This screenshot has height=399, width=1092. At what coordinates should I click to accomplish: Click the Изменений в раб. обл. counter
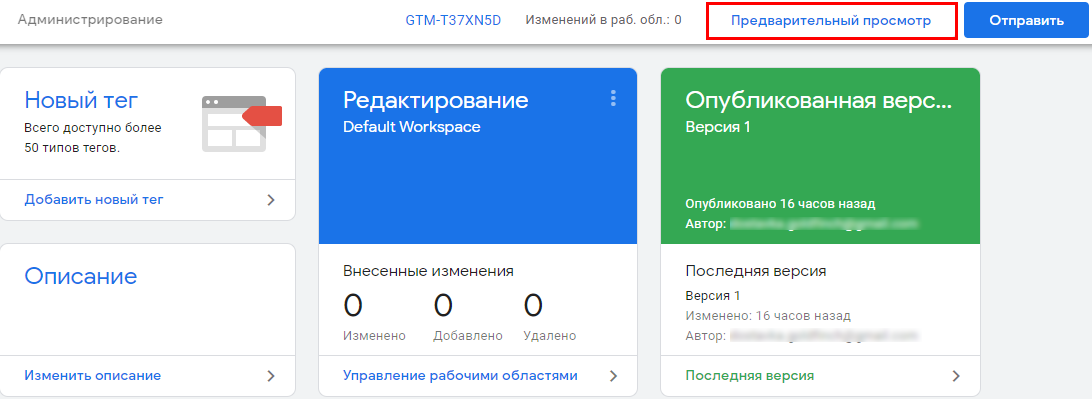603,20
